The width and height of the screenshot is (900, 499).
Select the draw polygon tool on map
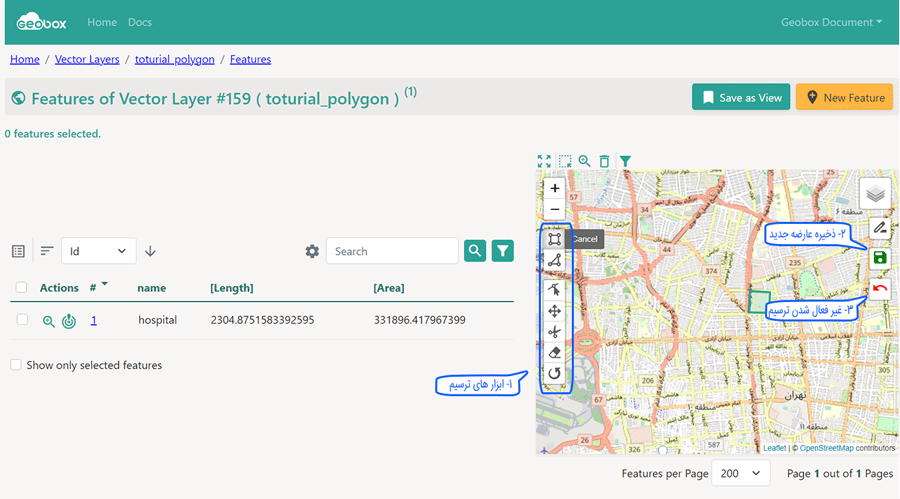coord(554,239)
